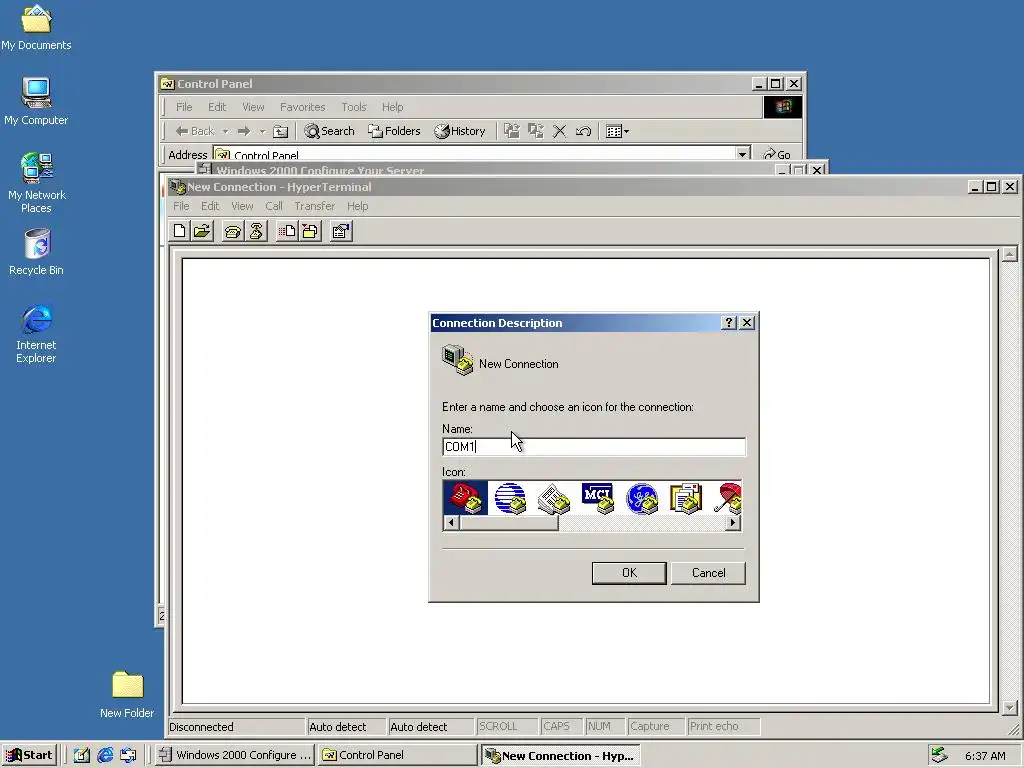The height and width of the screenshot is (768, 1024).
Task: Switch to Windows 2000 Configure taskbar button
Action: (x=236, y=755)
